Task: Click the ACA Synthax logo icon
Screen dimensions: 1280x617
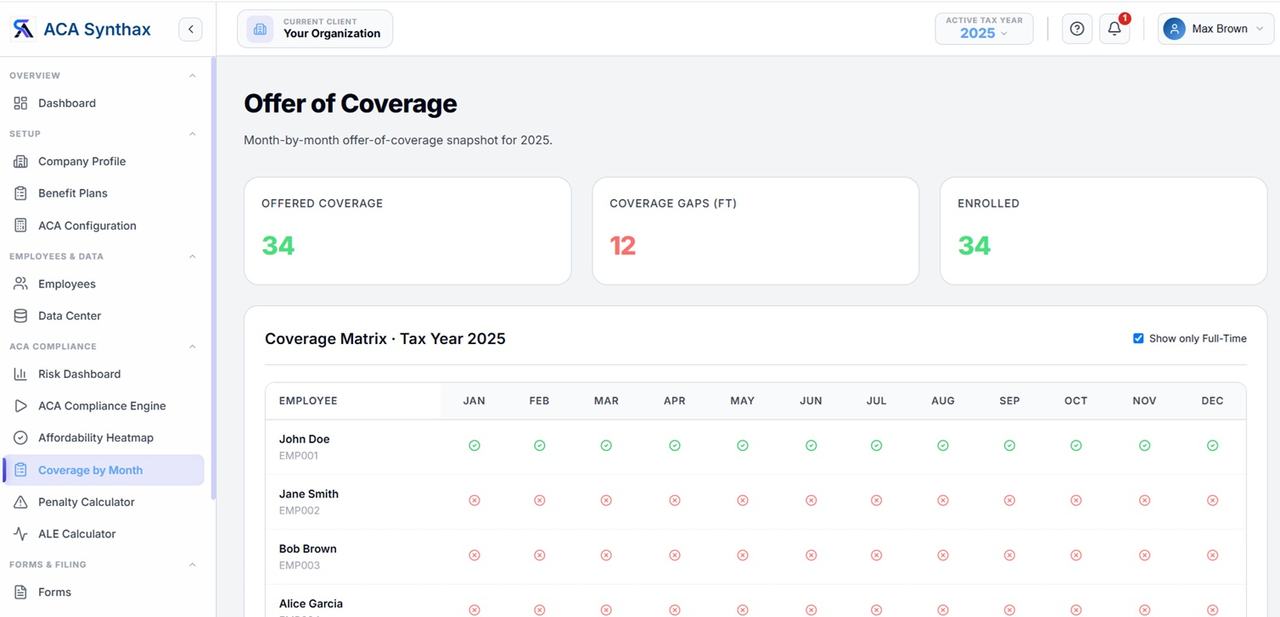Action: point(22,29)
